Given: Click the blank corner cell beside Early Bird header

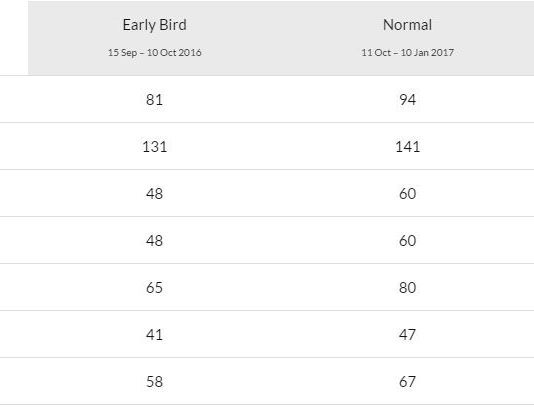Looking at the screenshot, I should (x=14, y=37).
